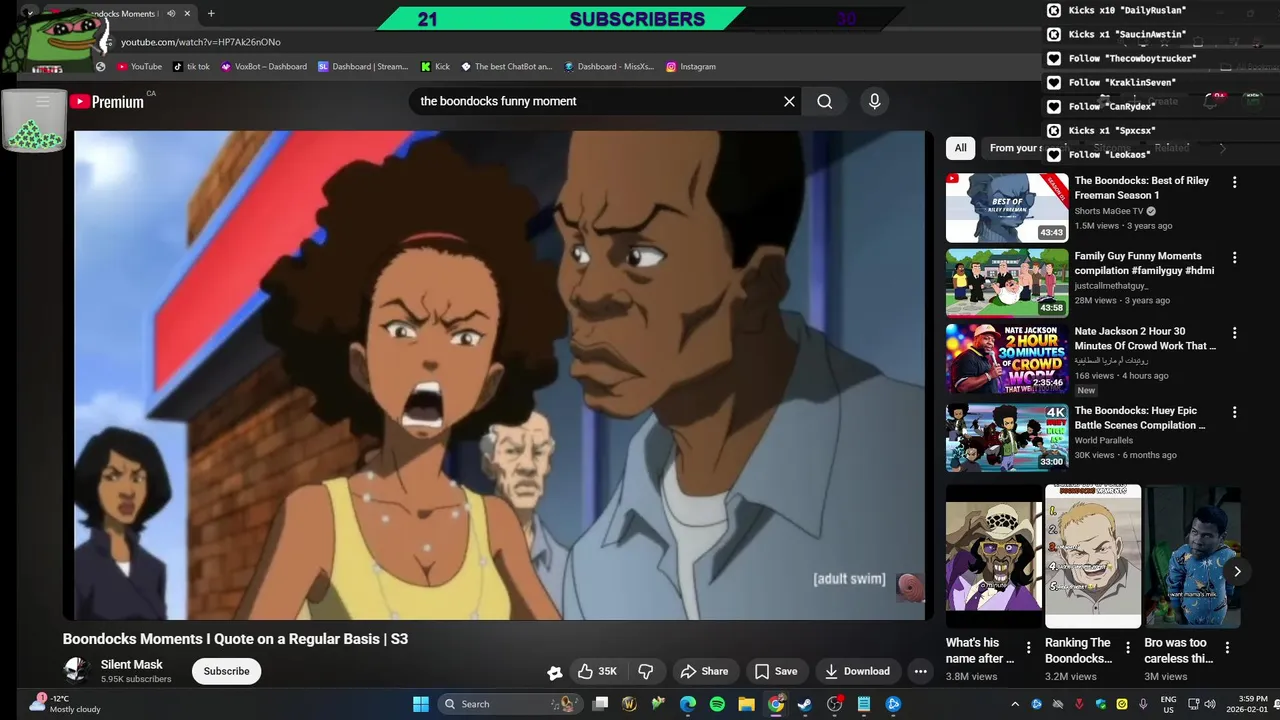Open the Kick bookmark
The width and height of the screenshot is (1280, 720).
[x=435, y=67]
